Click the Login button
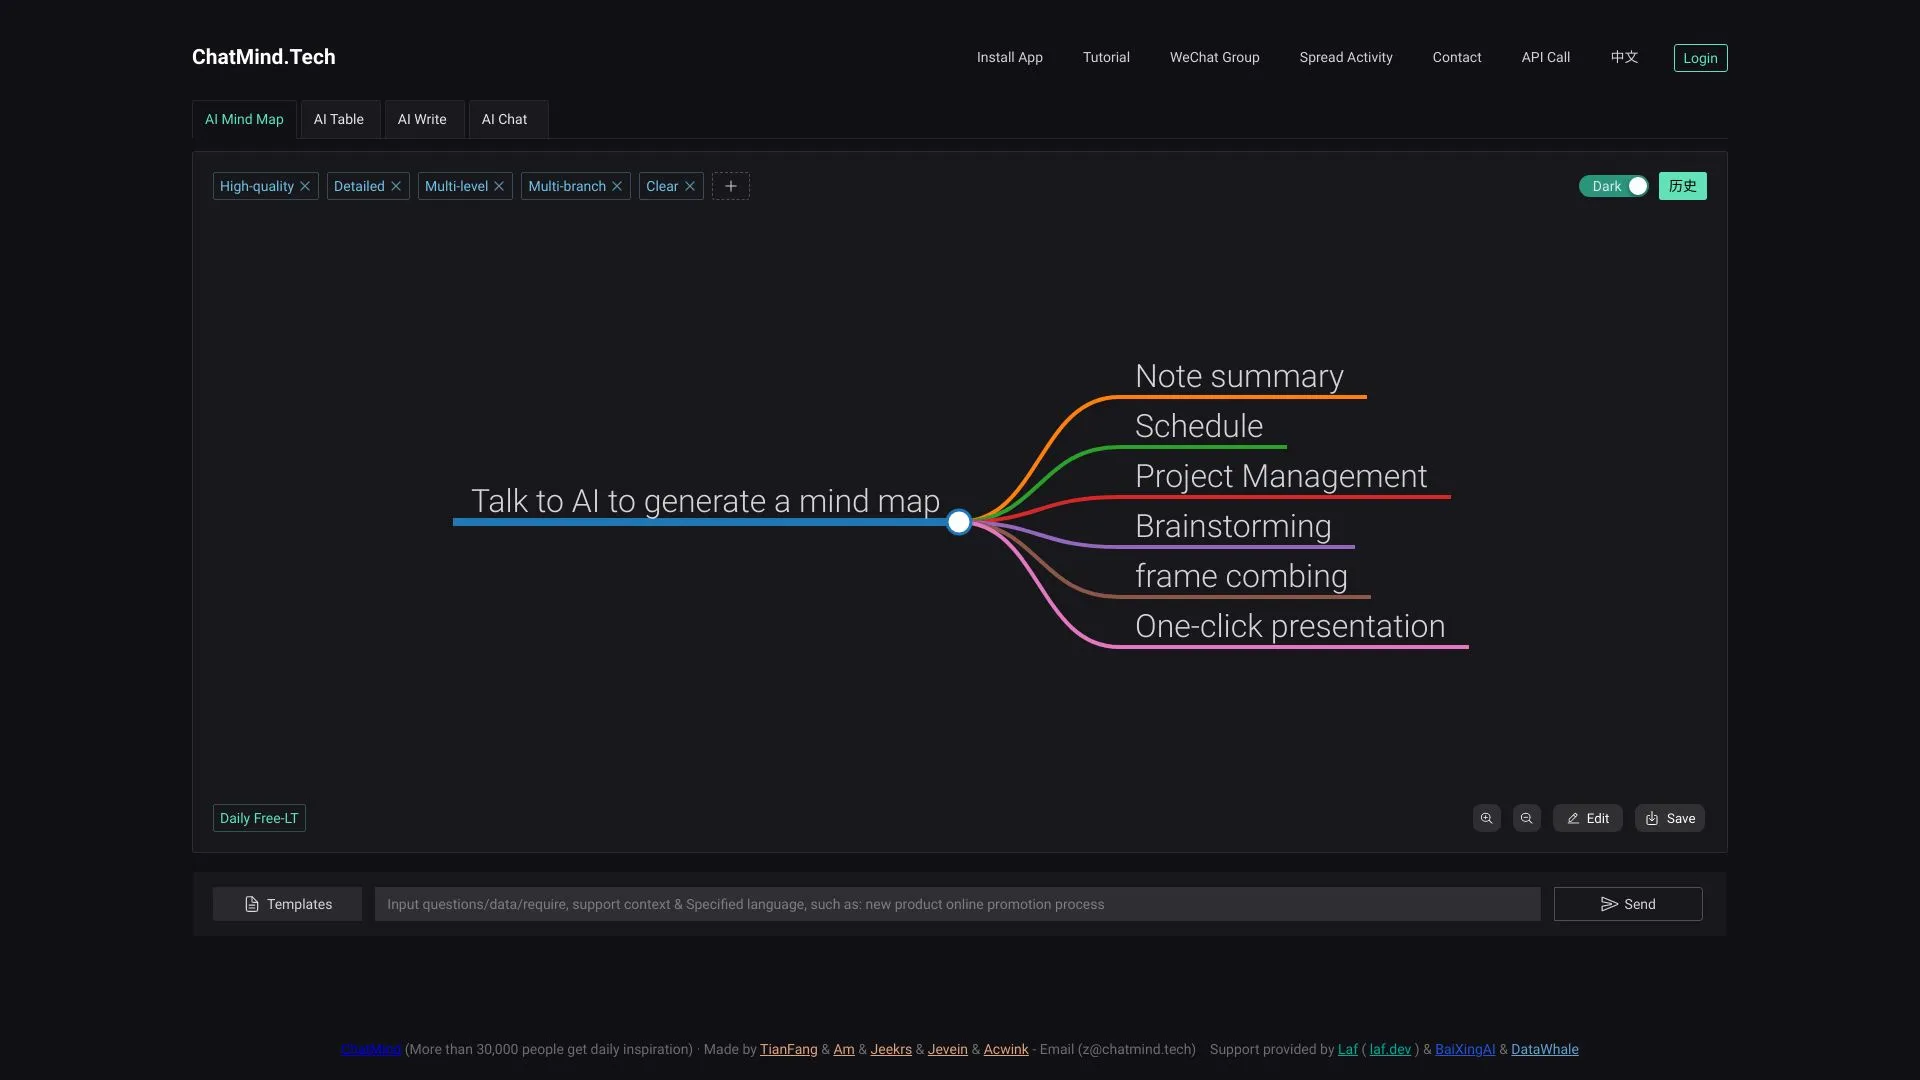This screenshot has height=1080, width=1920. 1700,57
